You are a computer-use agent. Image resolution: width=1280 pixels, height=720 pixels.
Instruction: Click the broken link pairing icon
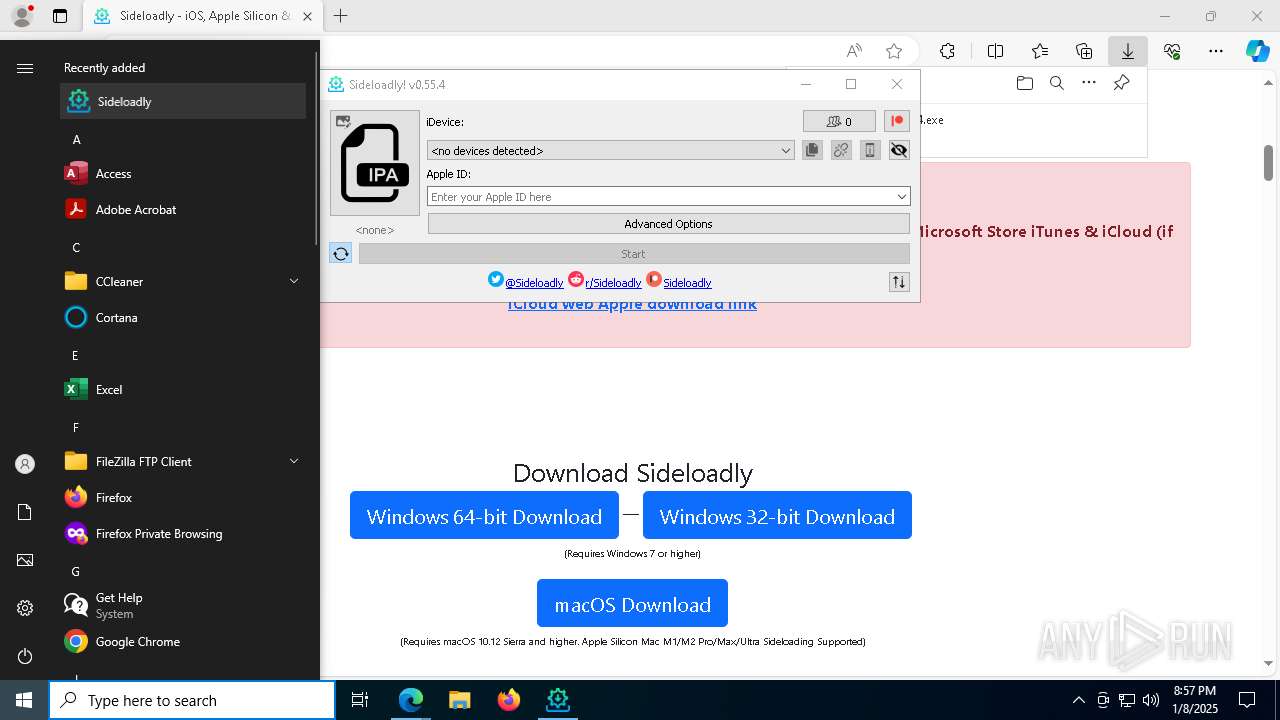(x=841, y=150)
